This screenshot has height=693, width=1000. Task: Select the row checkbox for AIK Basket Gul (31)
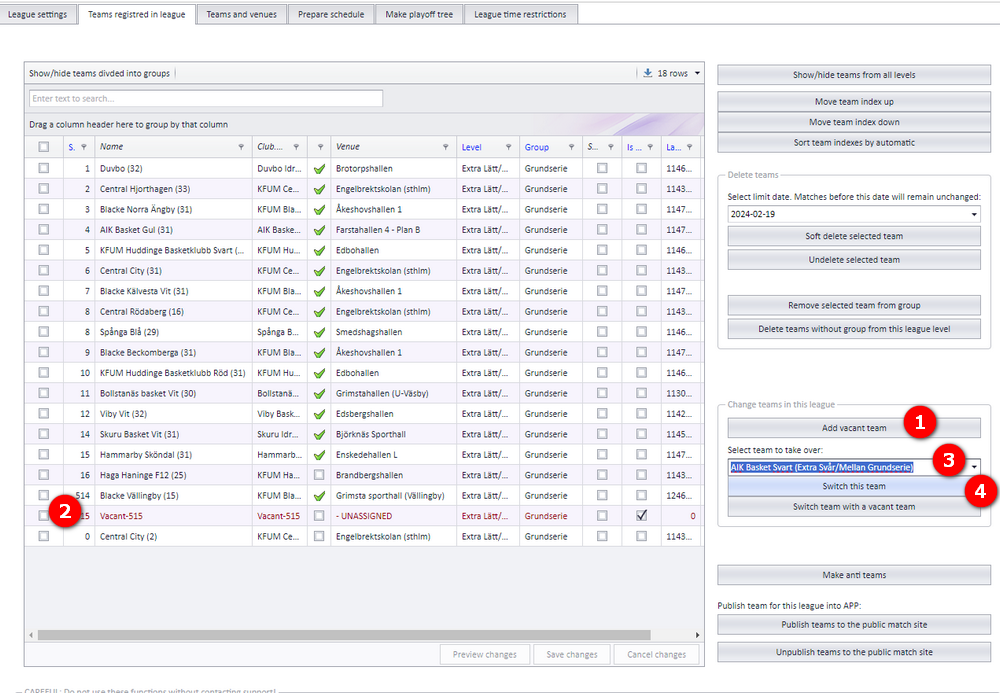(x=43, y=230)
